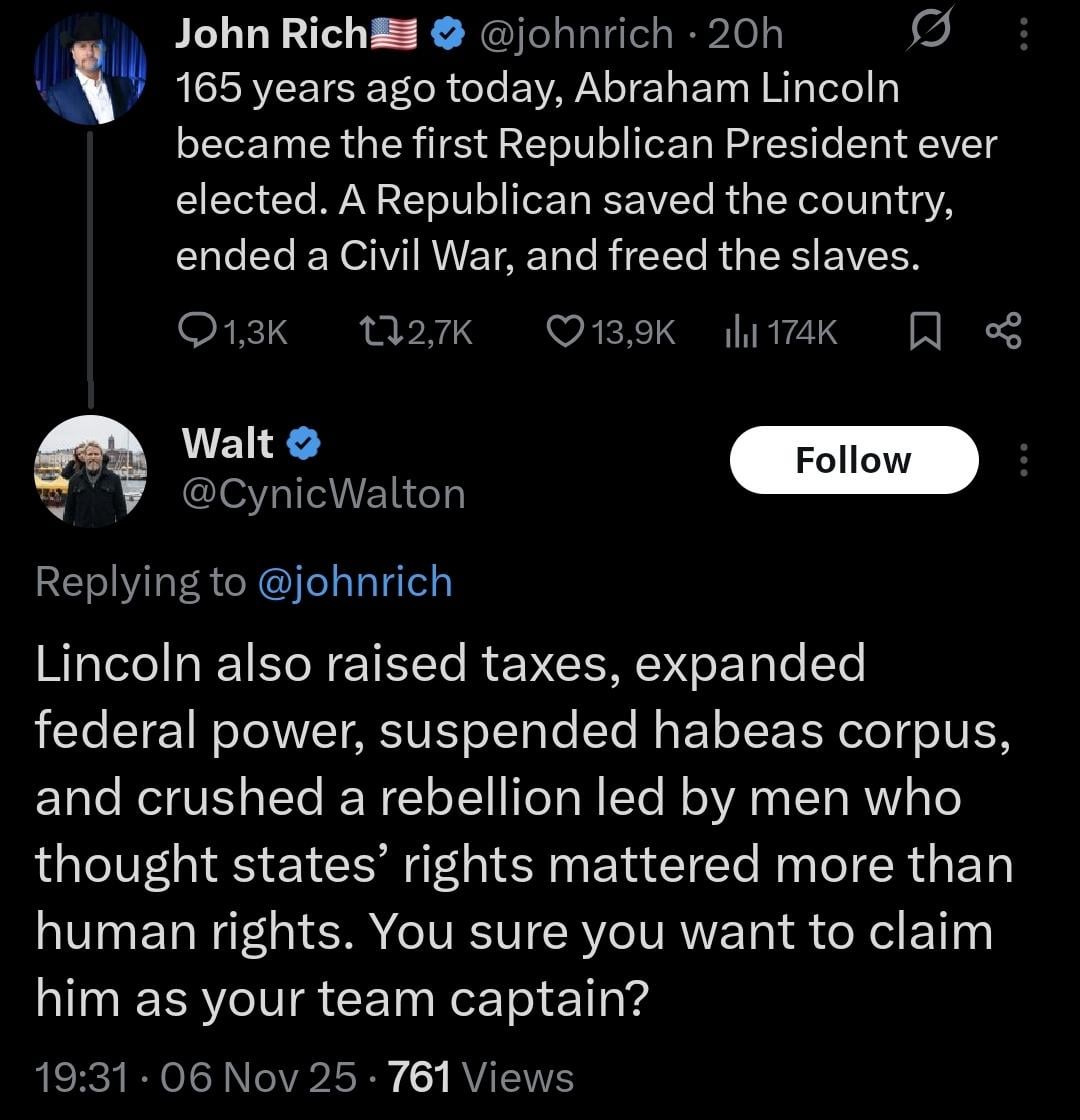Share John Rich's post via share icon
The width and height of the screenshot is (1080, 1120).
coord(1003,332)
